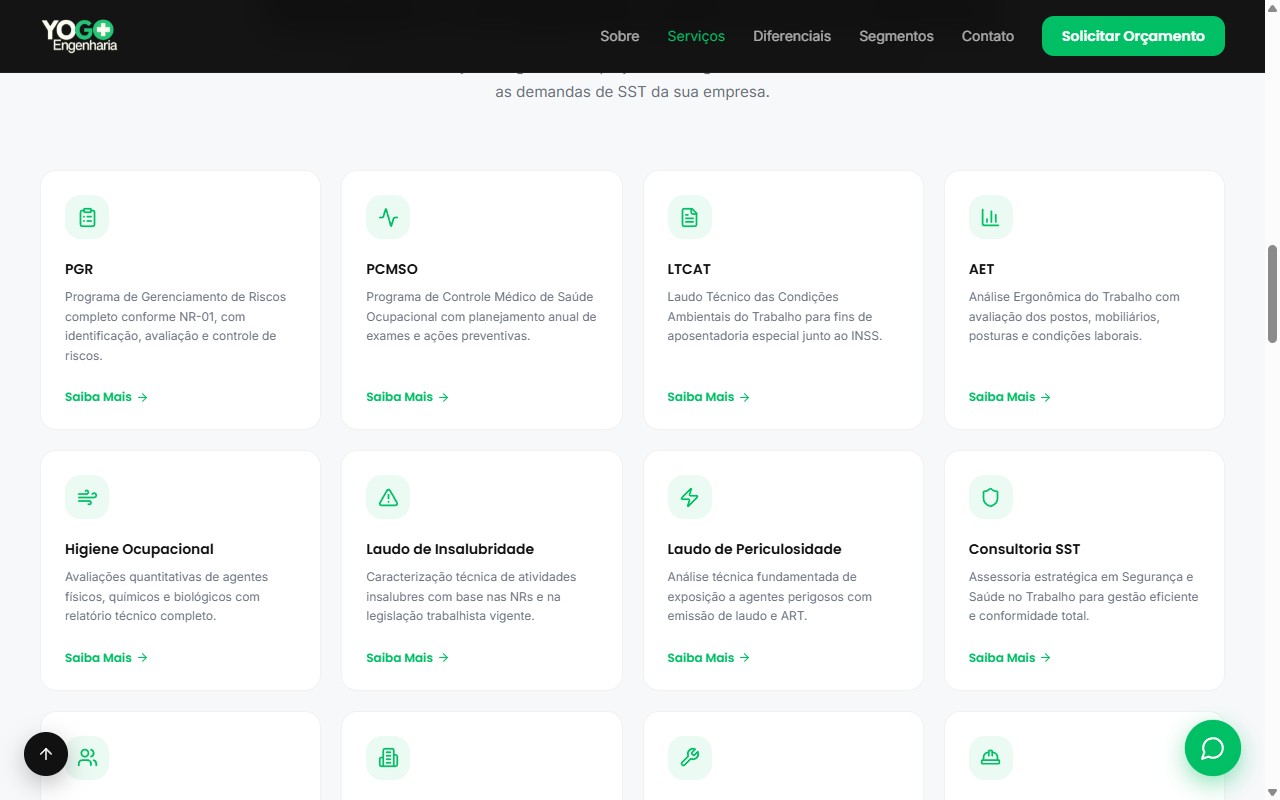Click Saiba Mais under Higiene Ocupacional
The height and width of the screenshot is (800, 1280).
(106, 658)
